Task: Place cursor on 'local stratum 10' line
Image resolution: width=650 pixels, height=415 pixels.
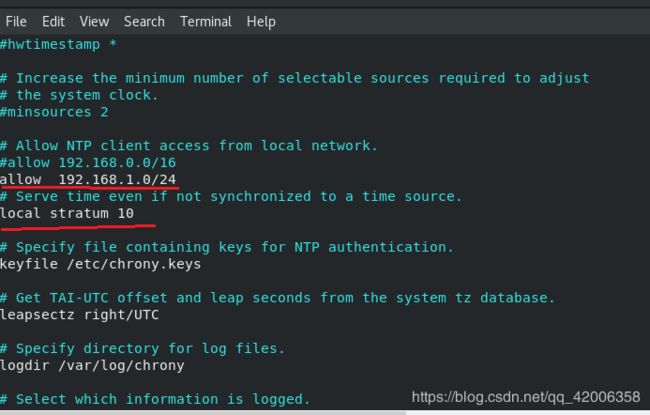Action: pos(67,214)
